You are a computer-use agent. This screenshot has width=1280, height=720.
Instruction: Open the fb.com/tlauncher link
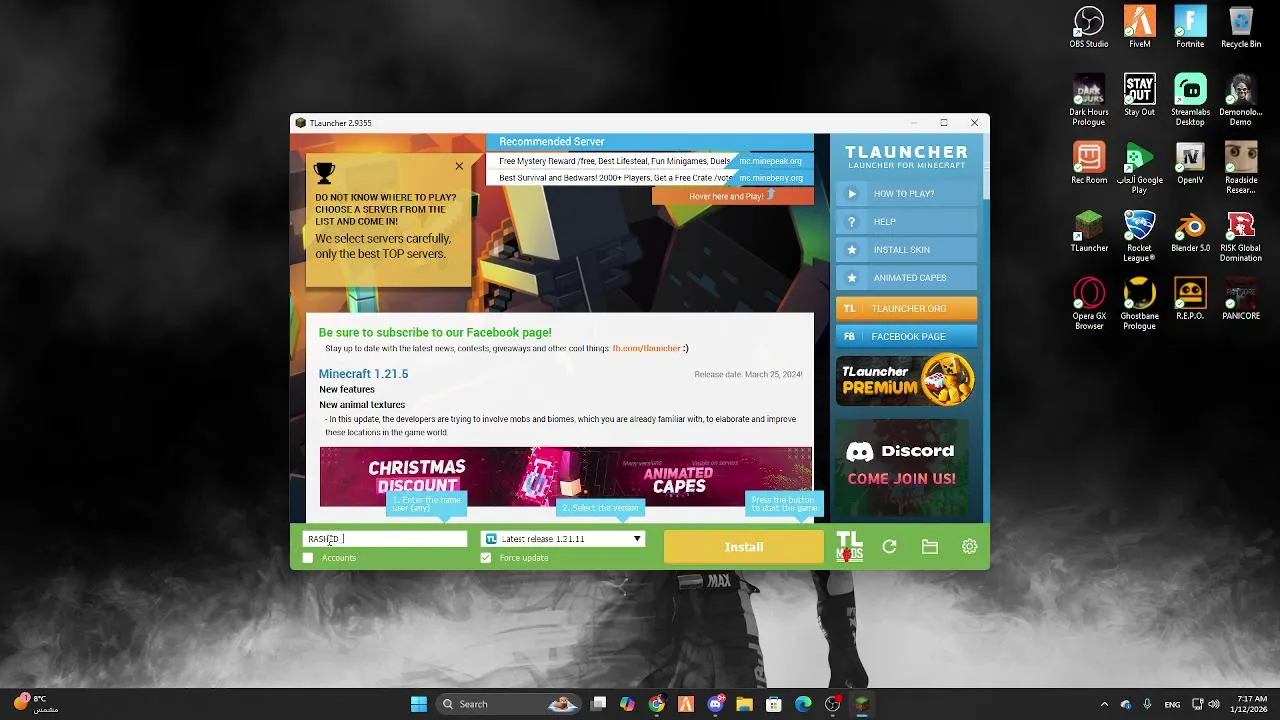646,348
